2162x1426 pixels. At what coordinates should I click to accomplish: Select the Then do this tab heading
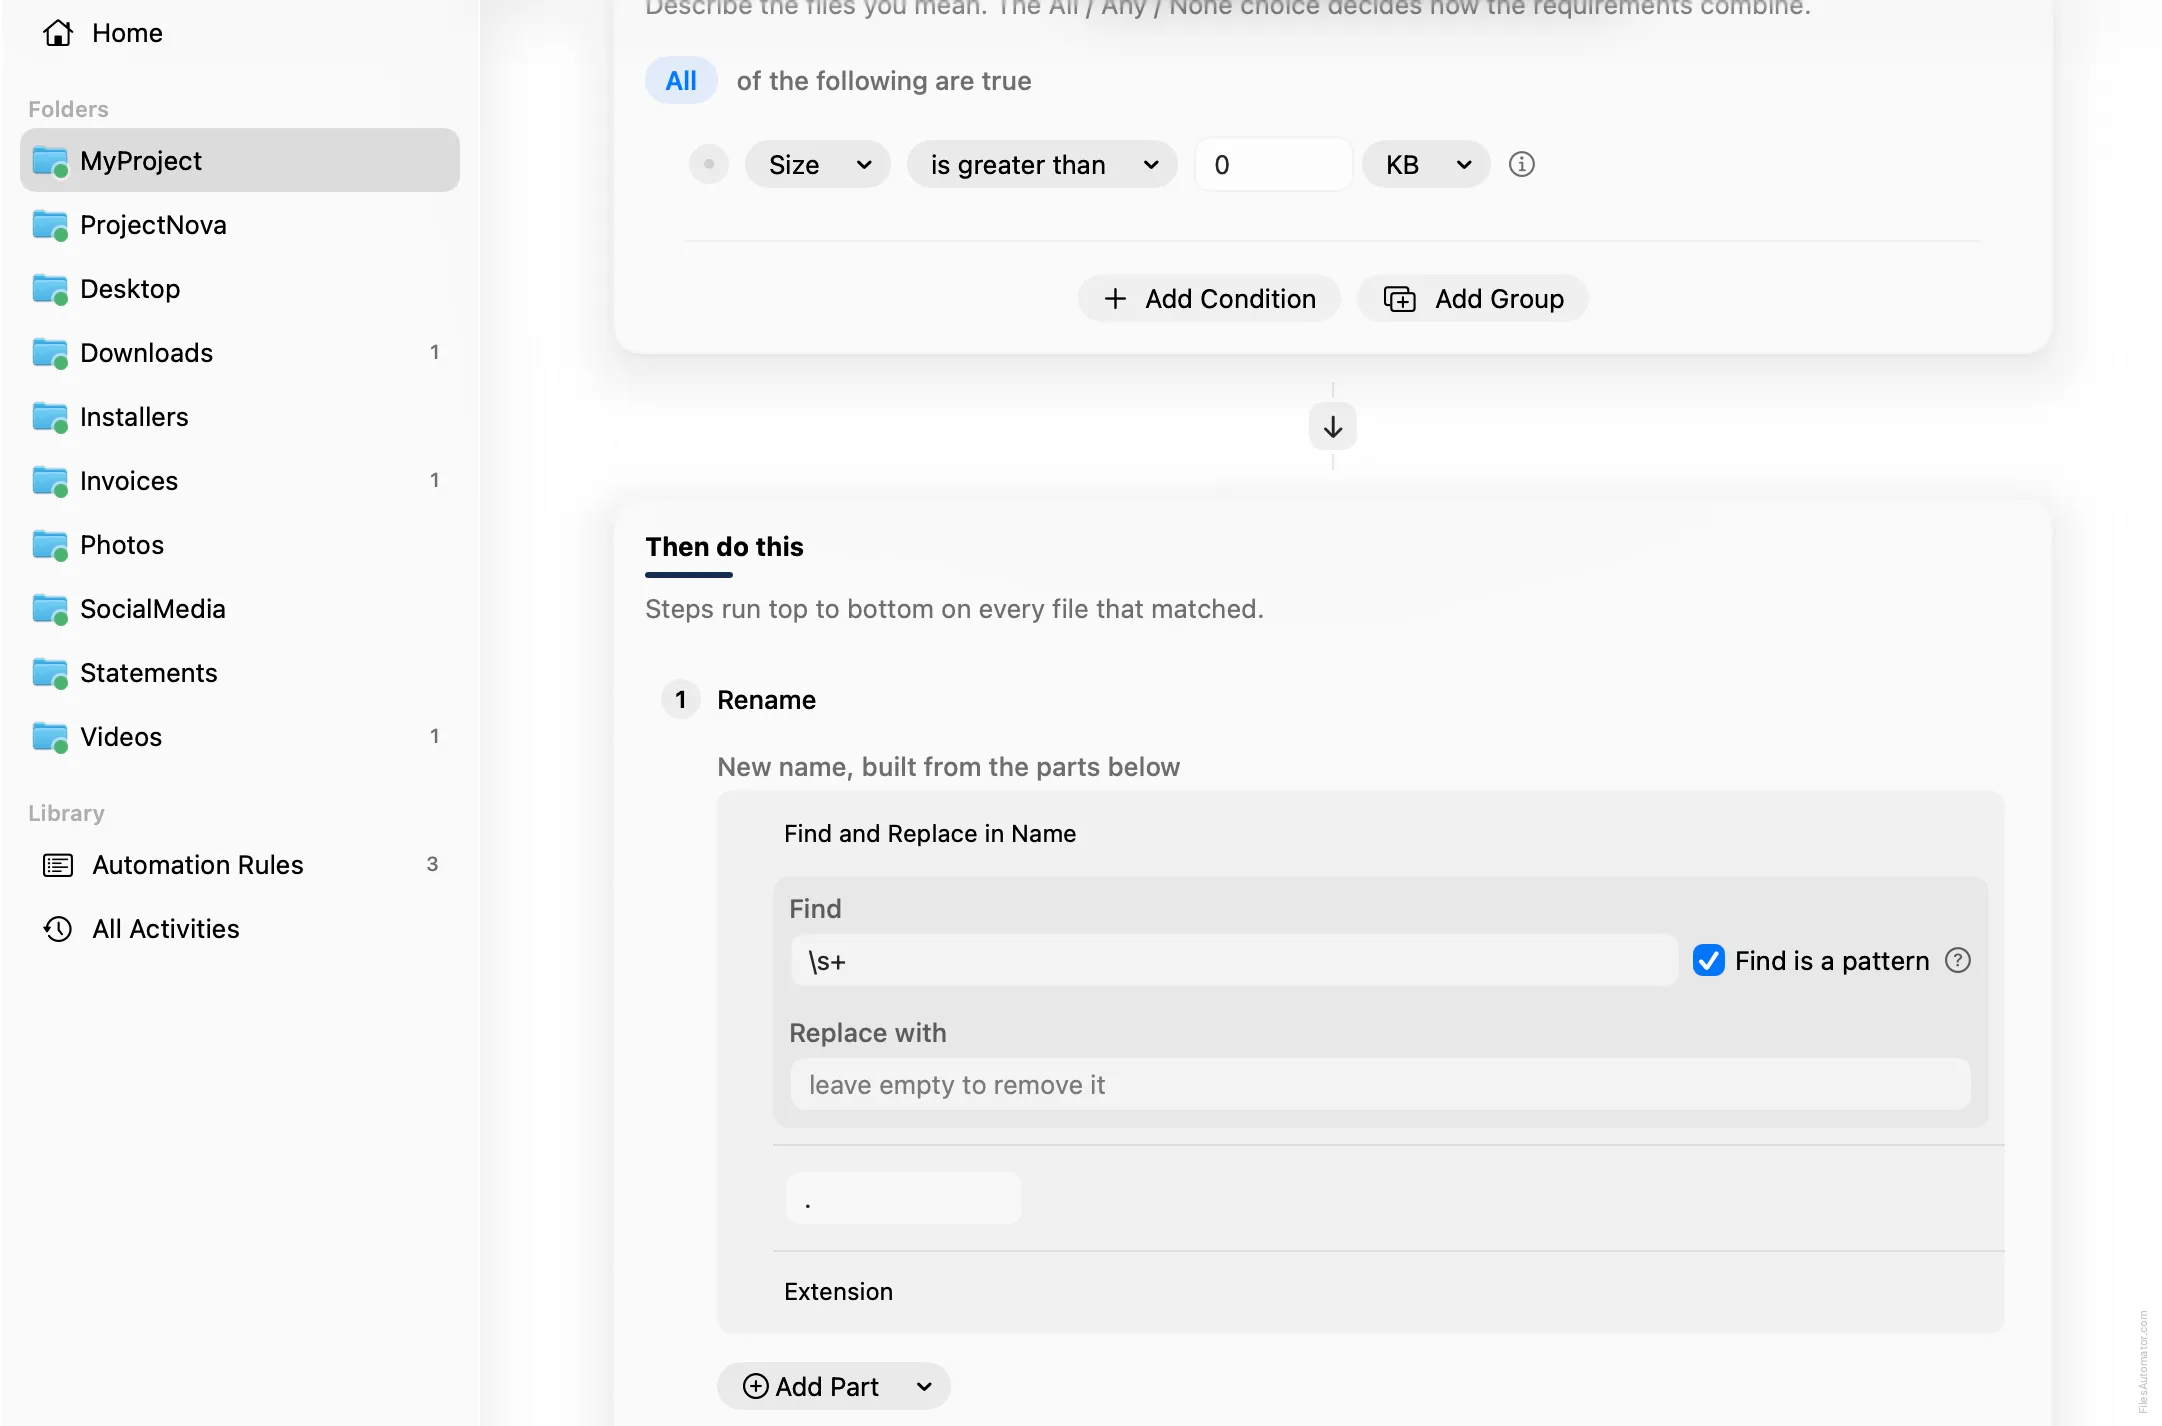click(724, 547)
